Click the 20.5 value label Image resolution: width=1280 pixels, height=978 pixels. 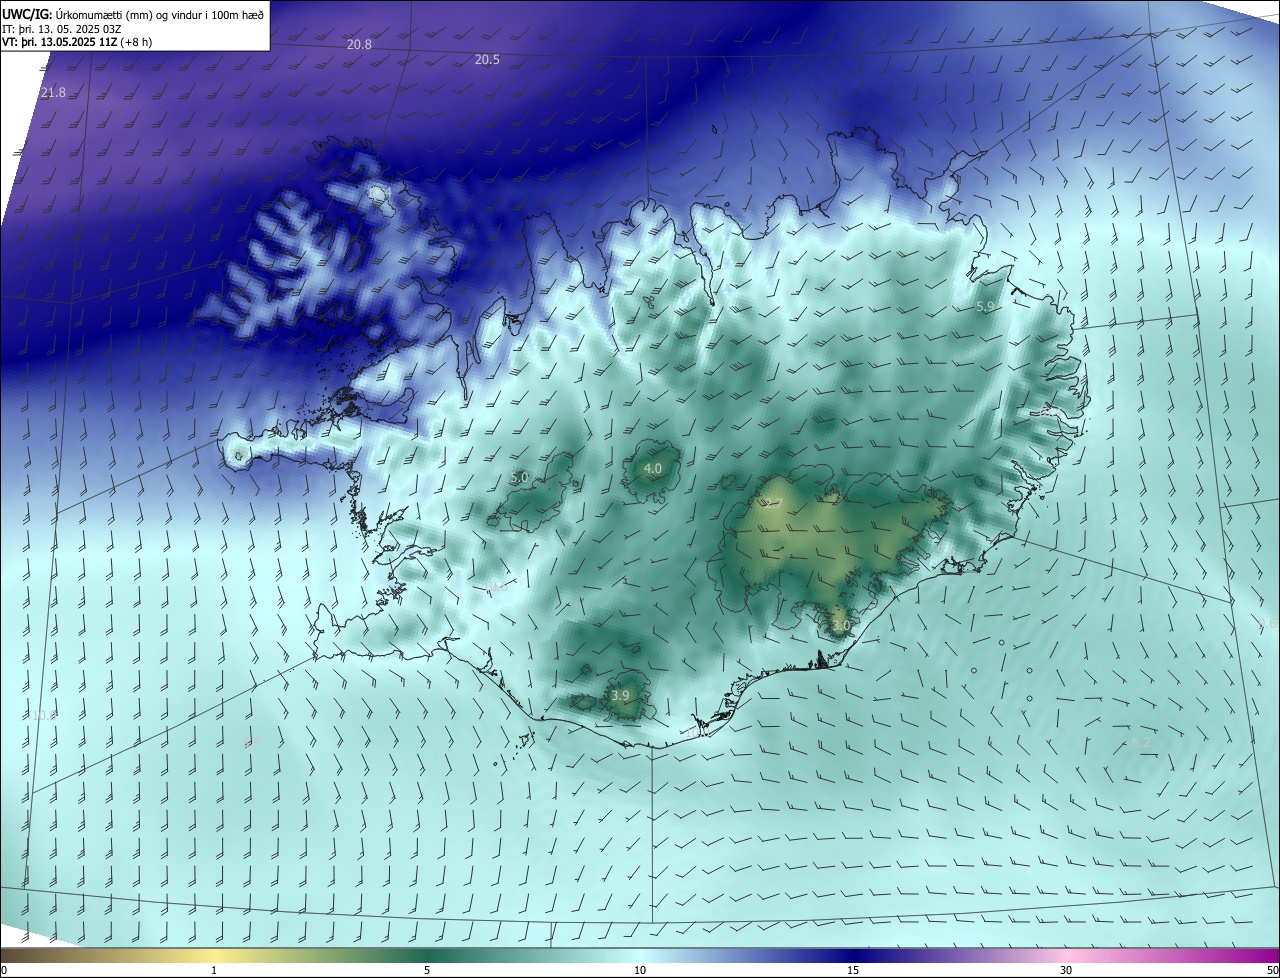[487, 60]
